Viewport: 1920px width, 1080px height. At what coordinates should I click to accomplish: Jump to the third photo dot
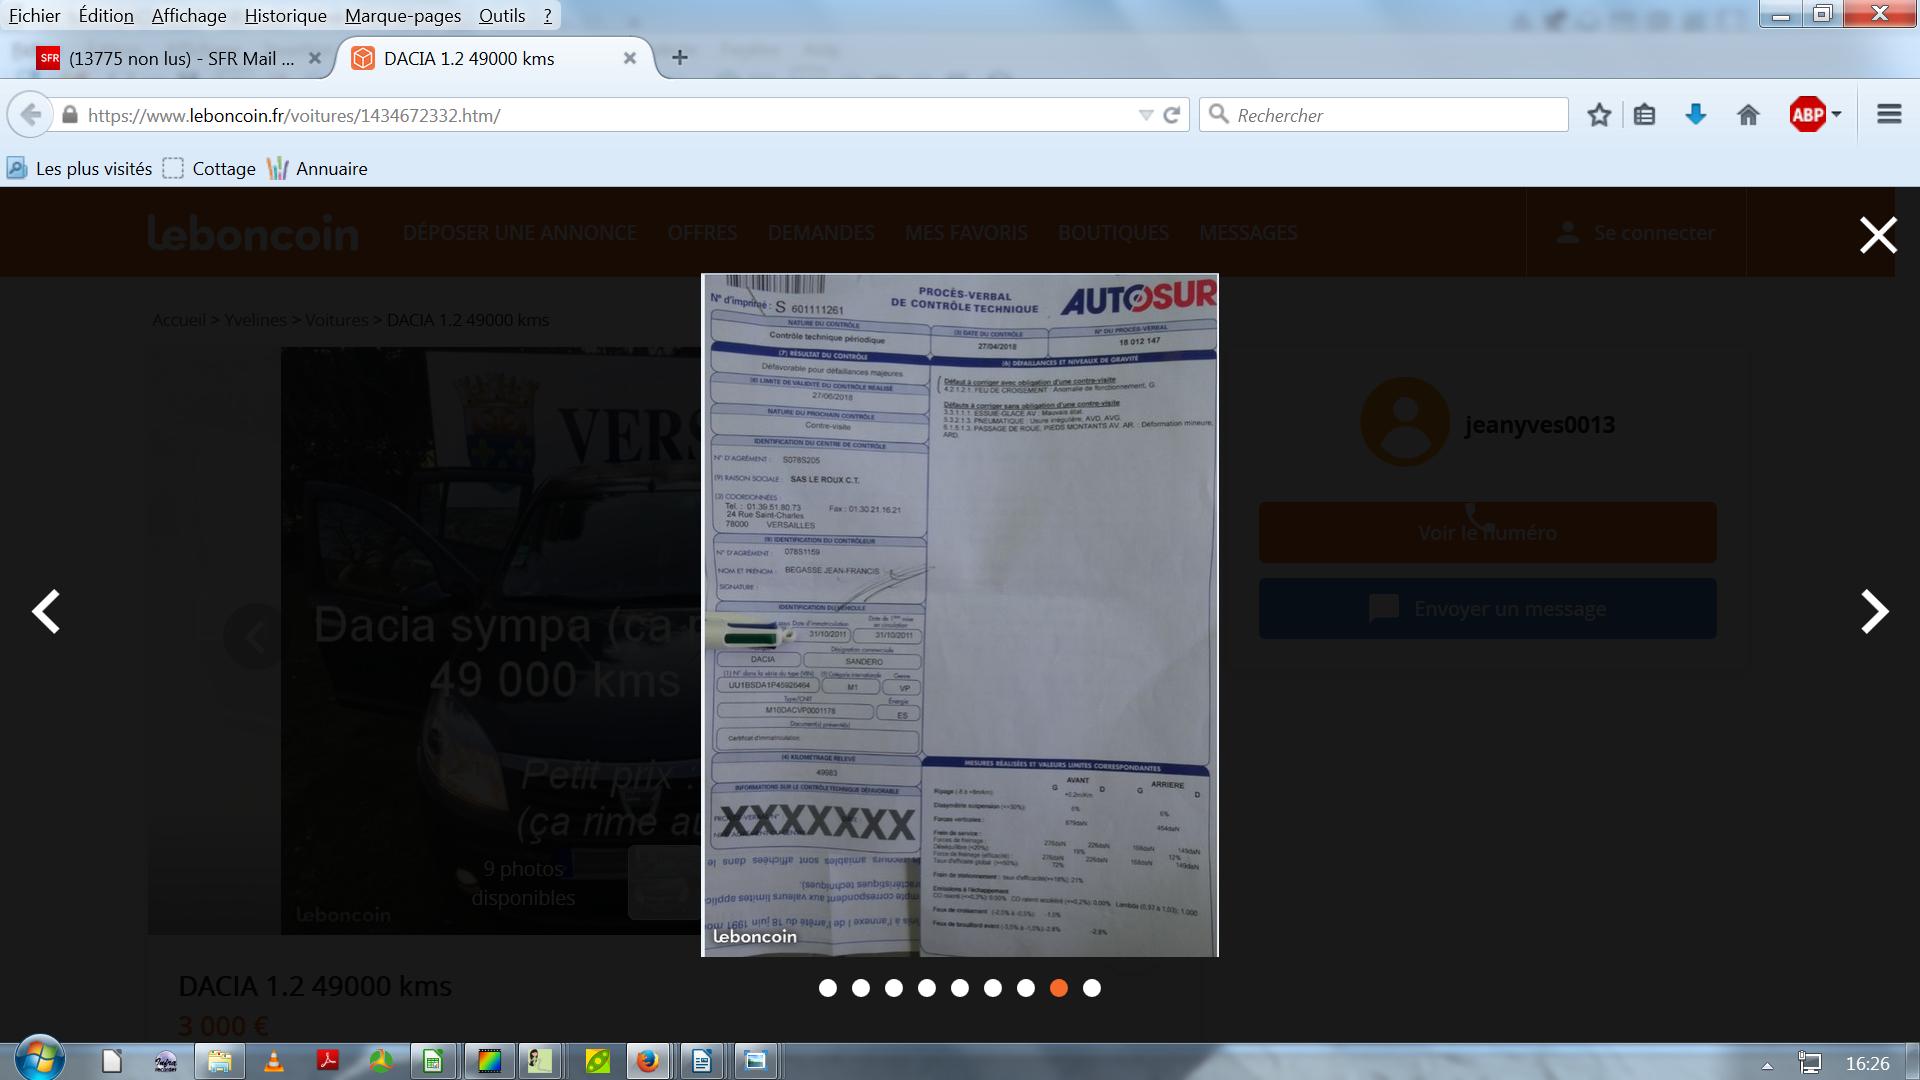[893, 988]
